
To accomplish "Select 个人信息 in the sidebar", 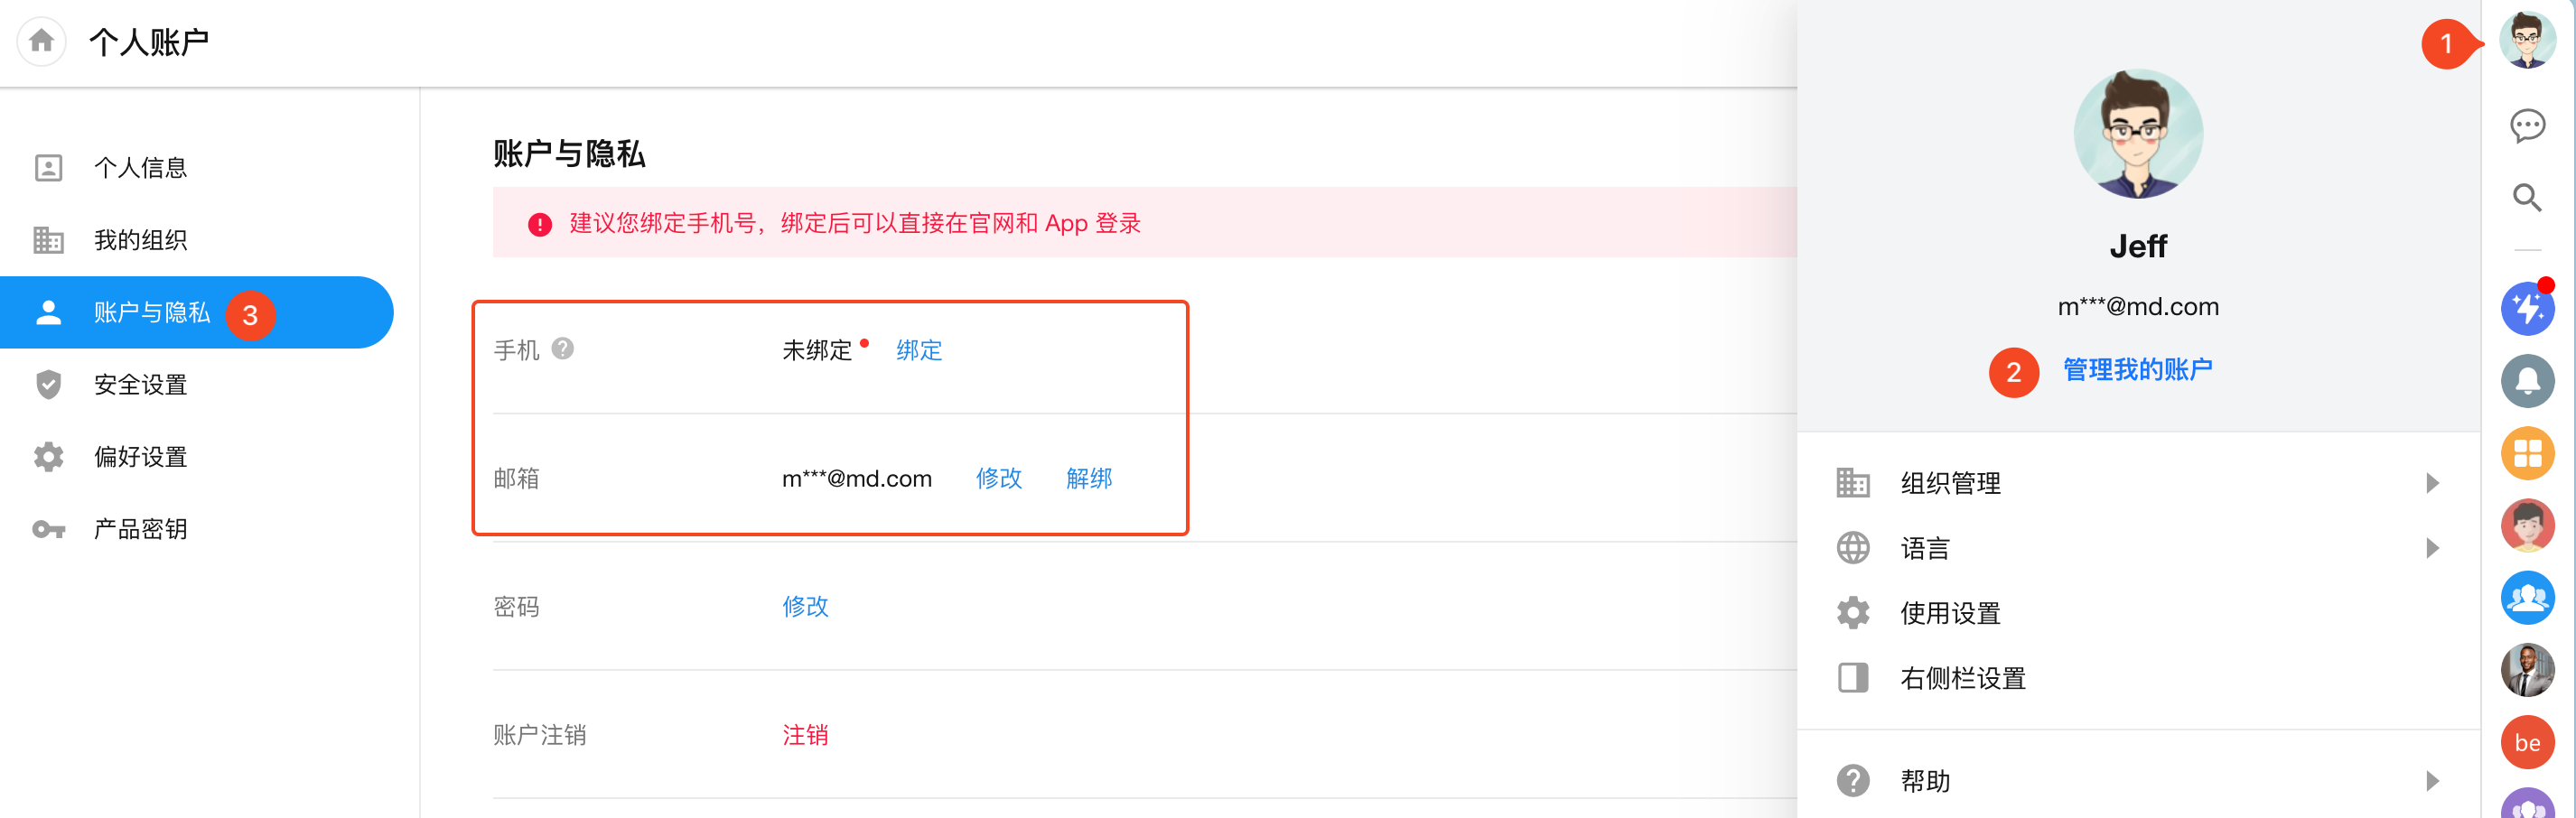I will 140,168.
